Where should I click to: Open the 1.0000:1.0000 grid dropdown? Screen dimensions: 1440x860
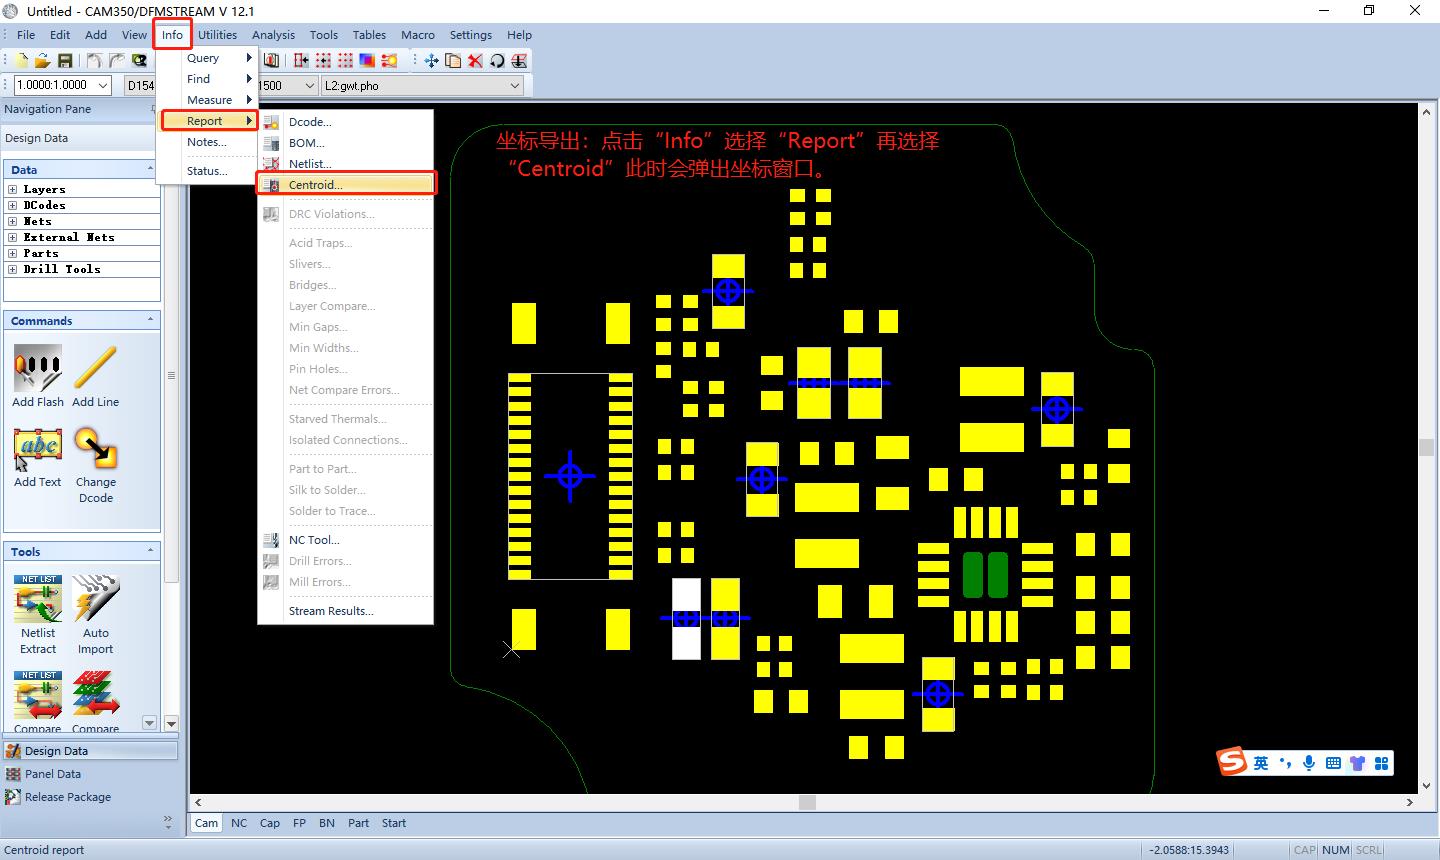(103, 86)
